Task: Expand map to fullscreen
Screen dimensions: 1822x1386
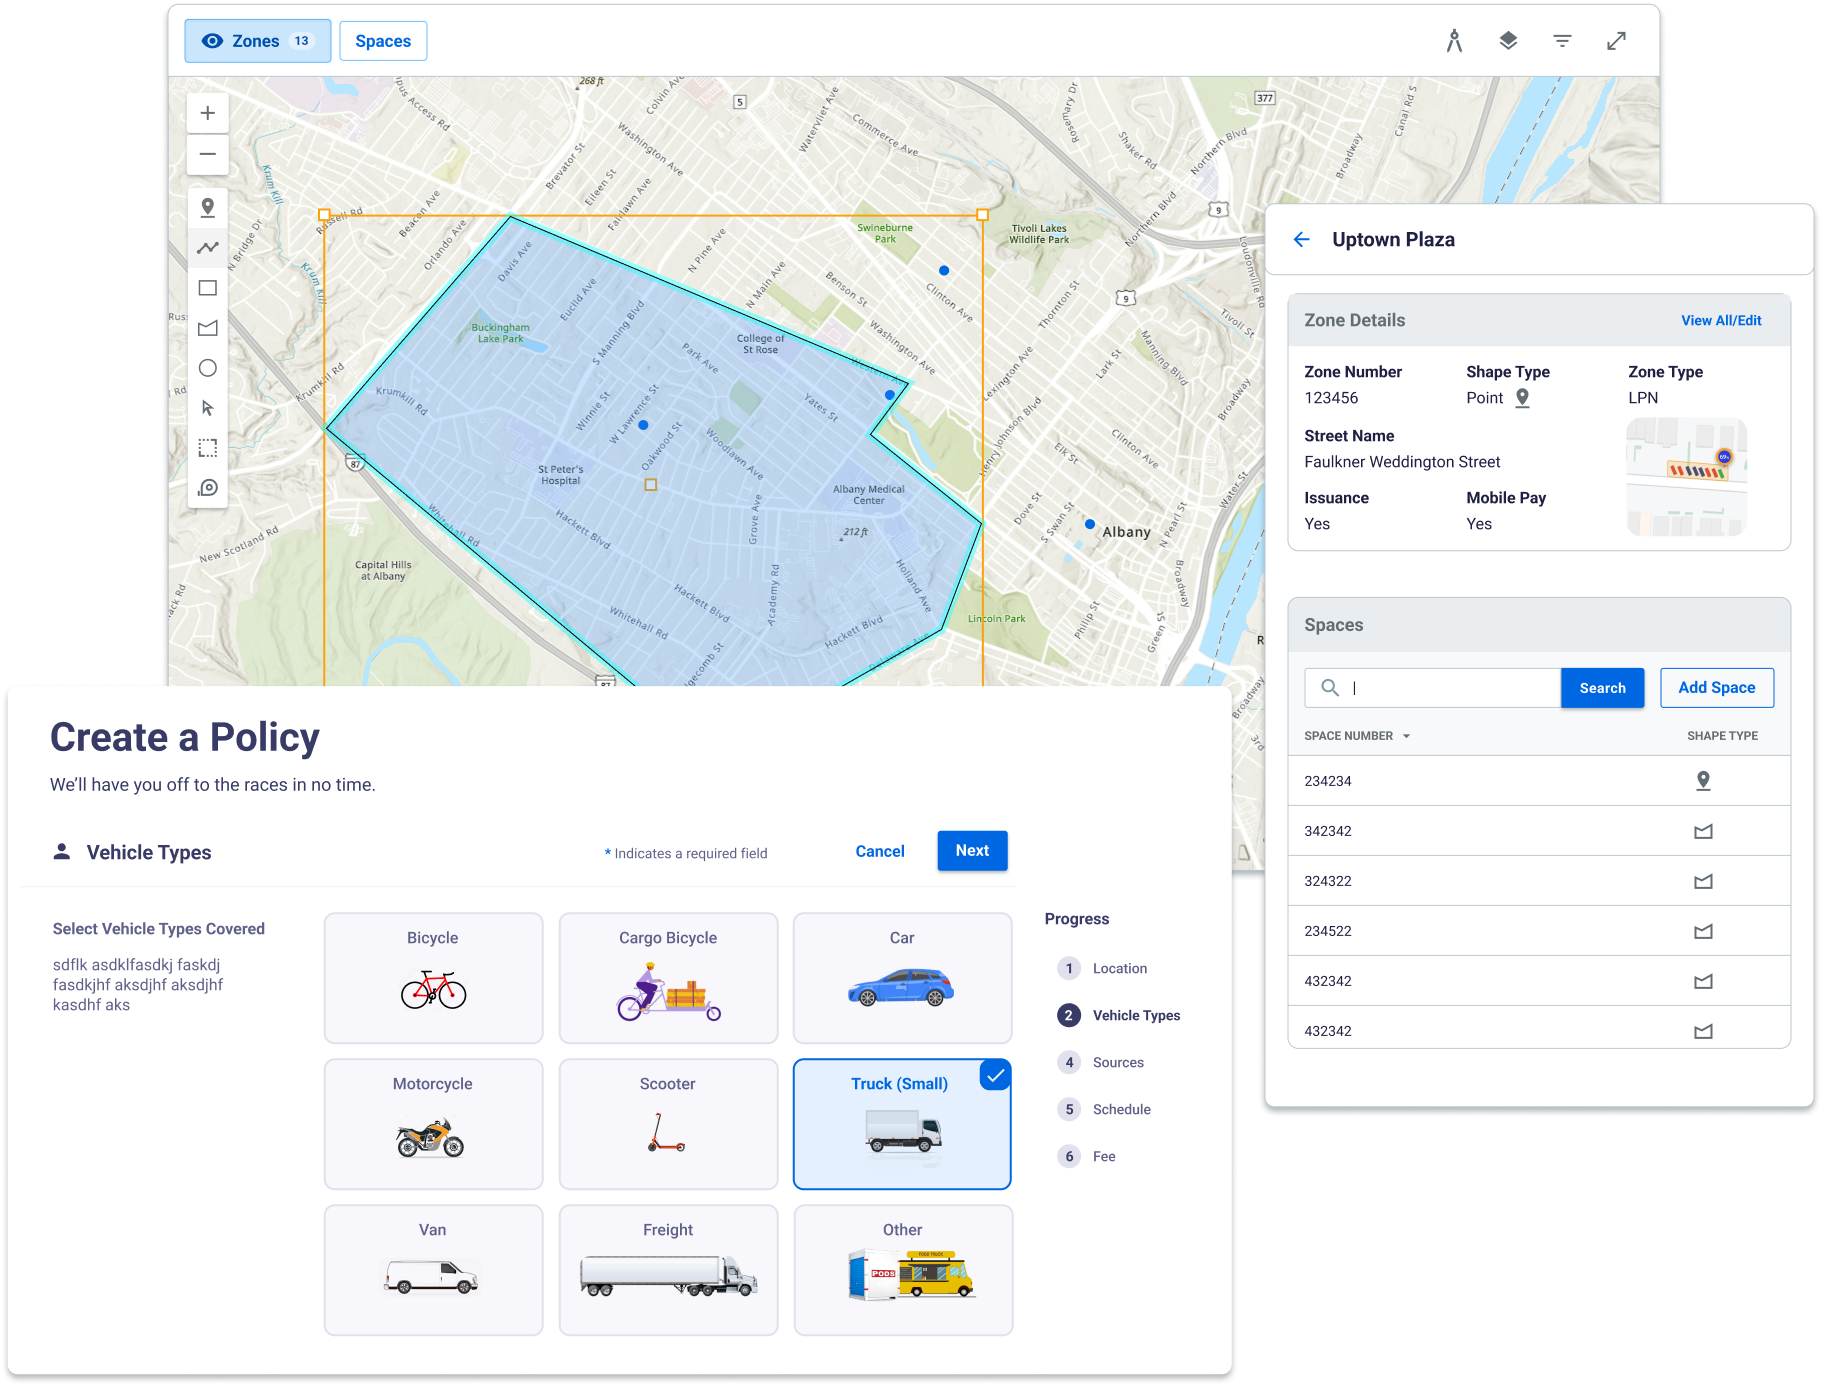Action: [1616, 41]
